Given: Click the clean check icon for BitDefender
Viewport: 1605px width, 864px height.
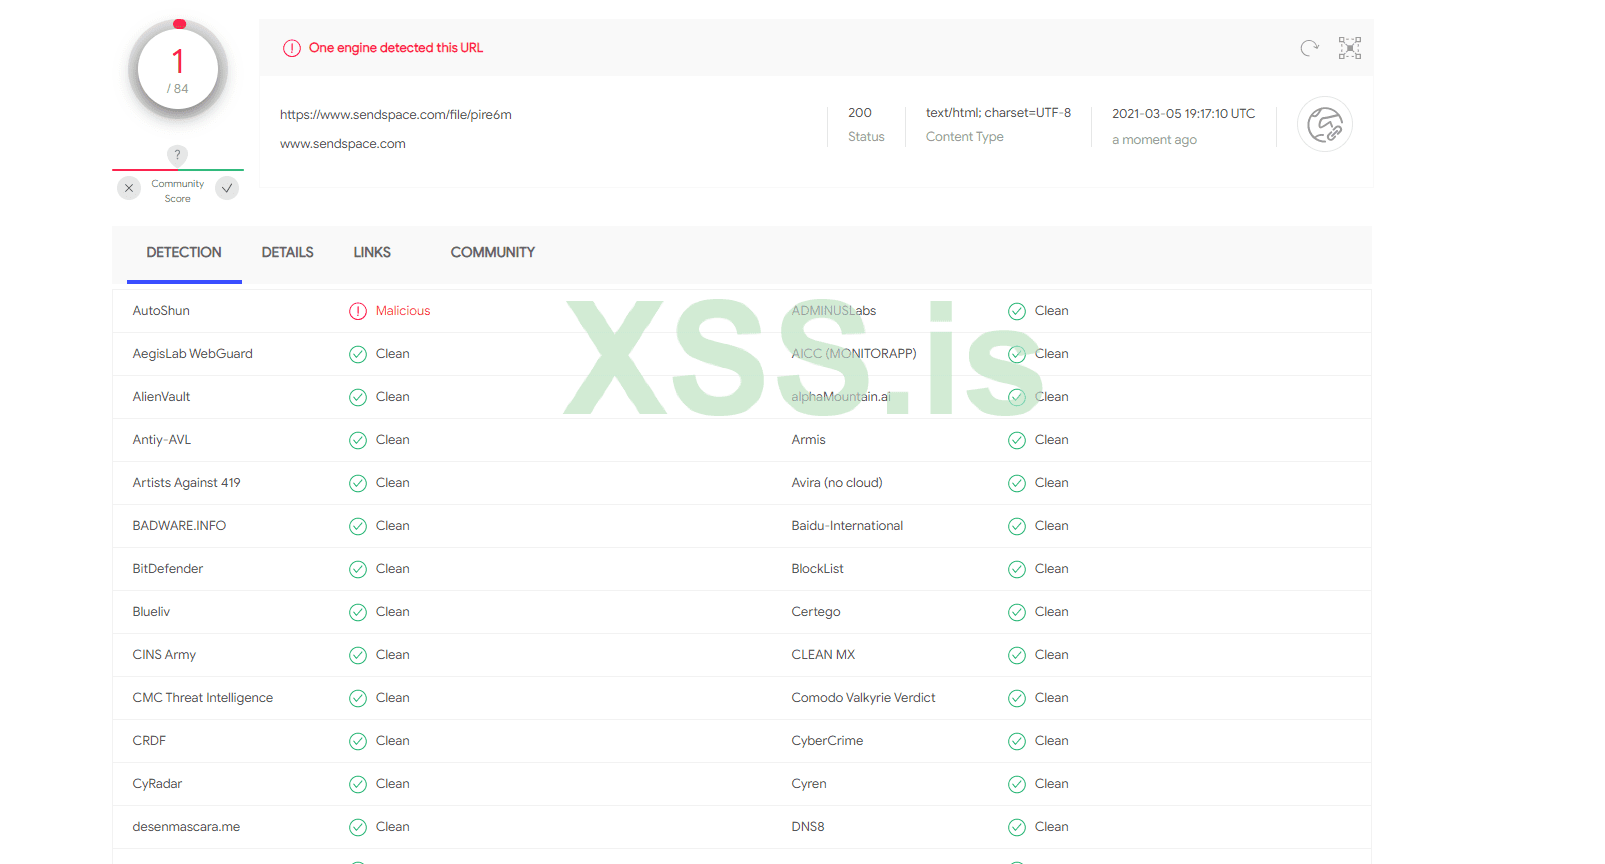Looking at the screenshot, I should tap(358, 569).
